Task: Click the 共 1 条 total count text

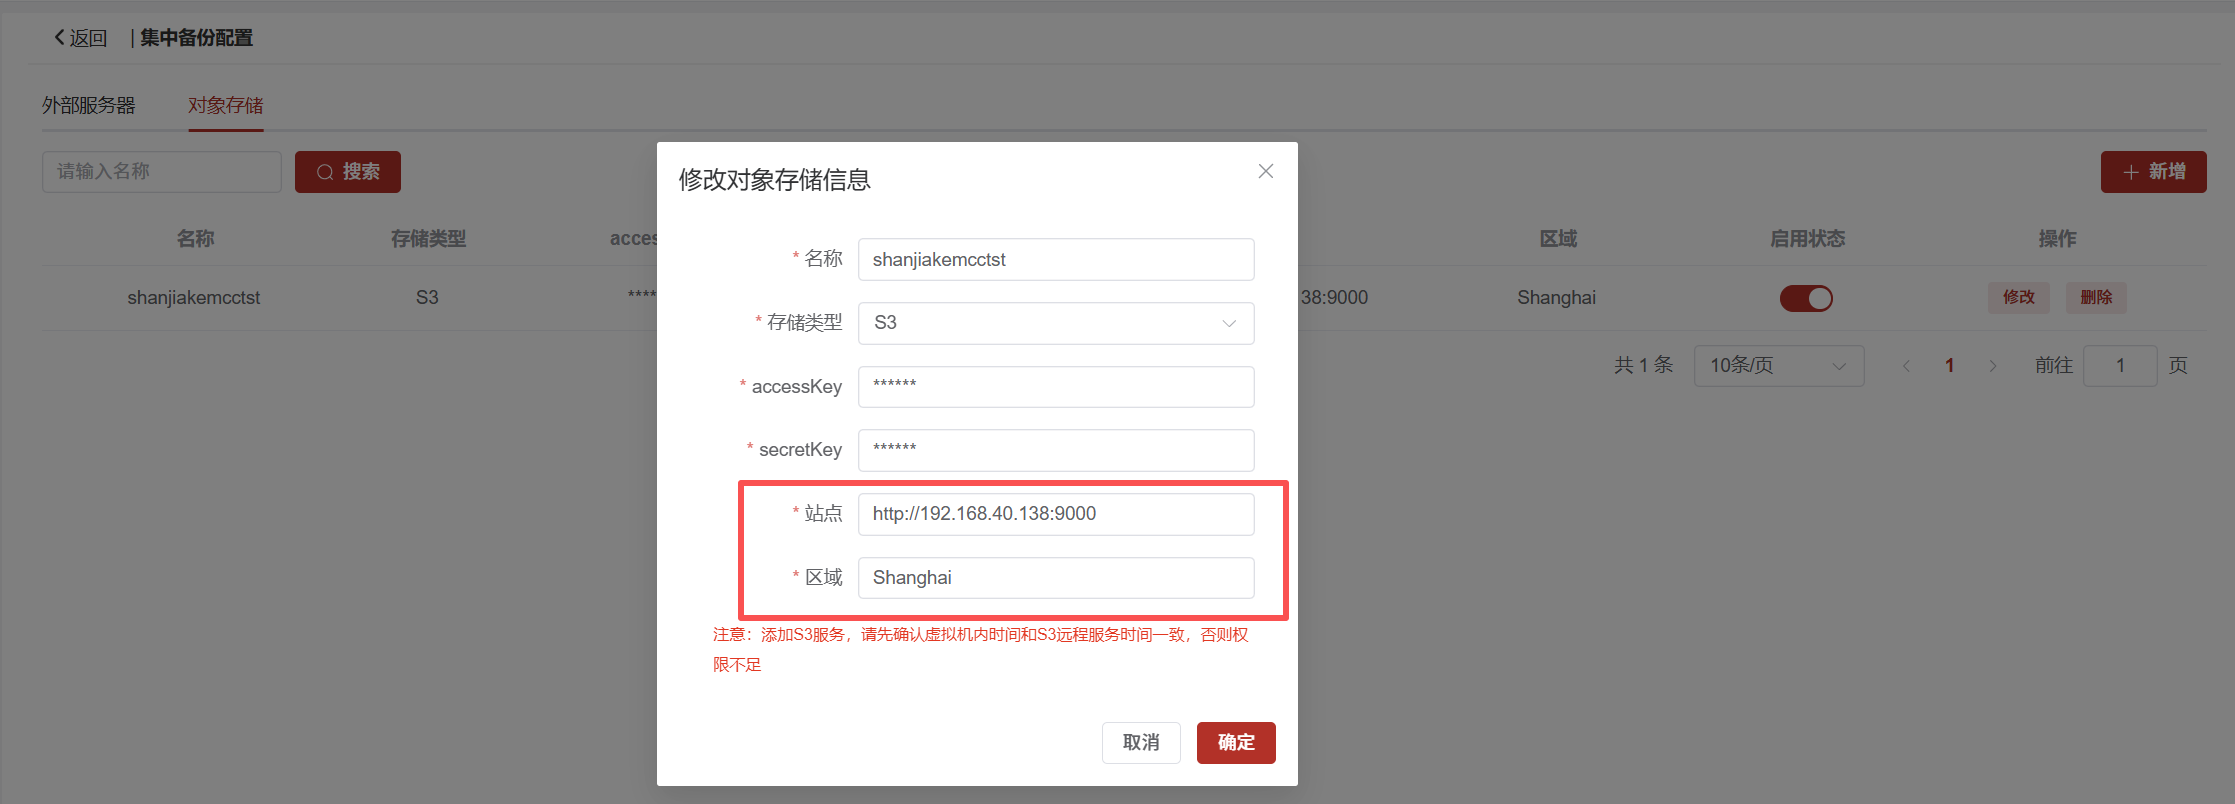Action: tap(1643, 366)
